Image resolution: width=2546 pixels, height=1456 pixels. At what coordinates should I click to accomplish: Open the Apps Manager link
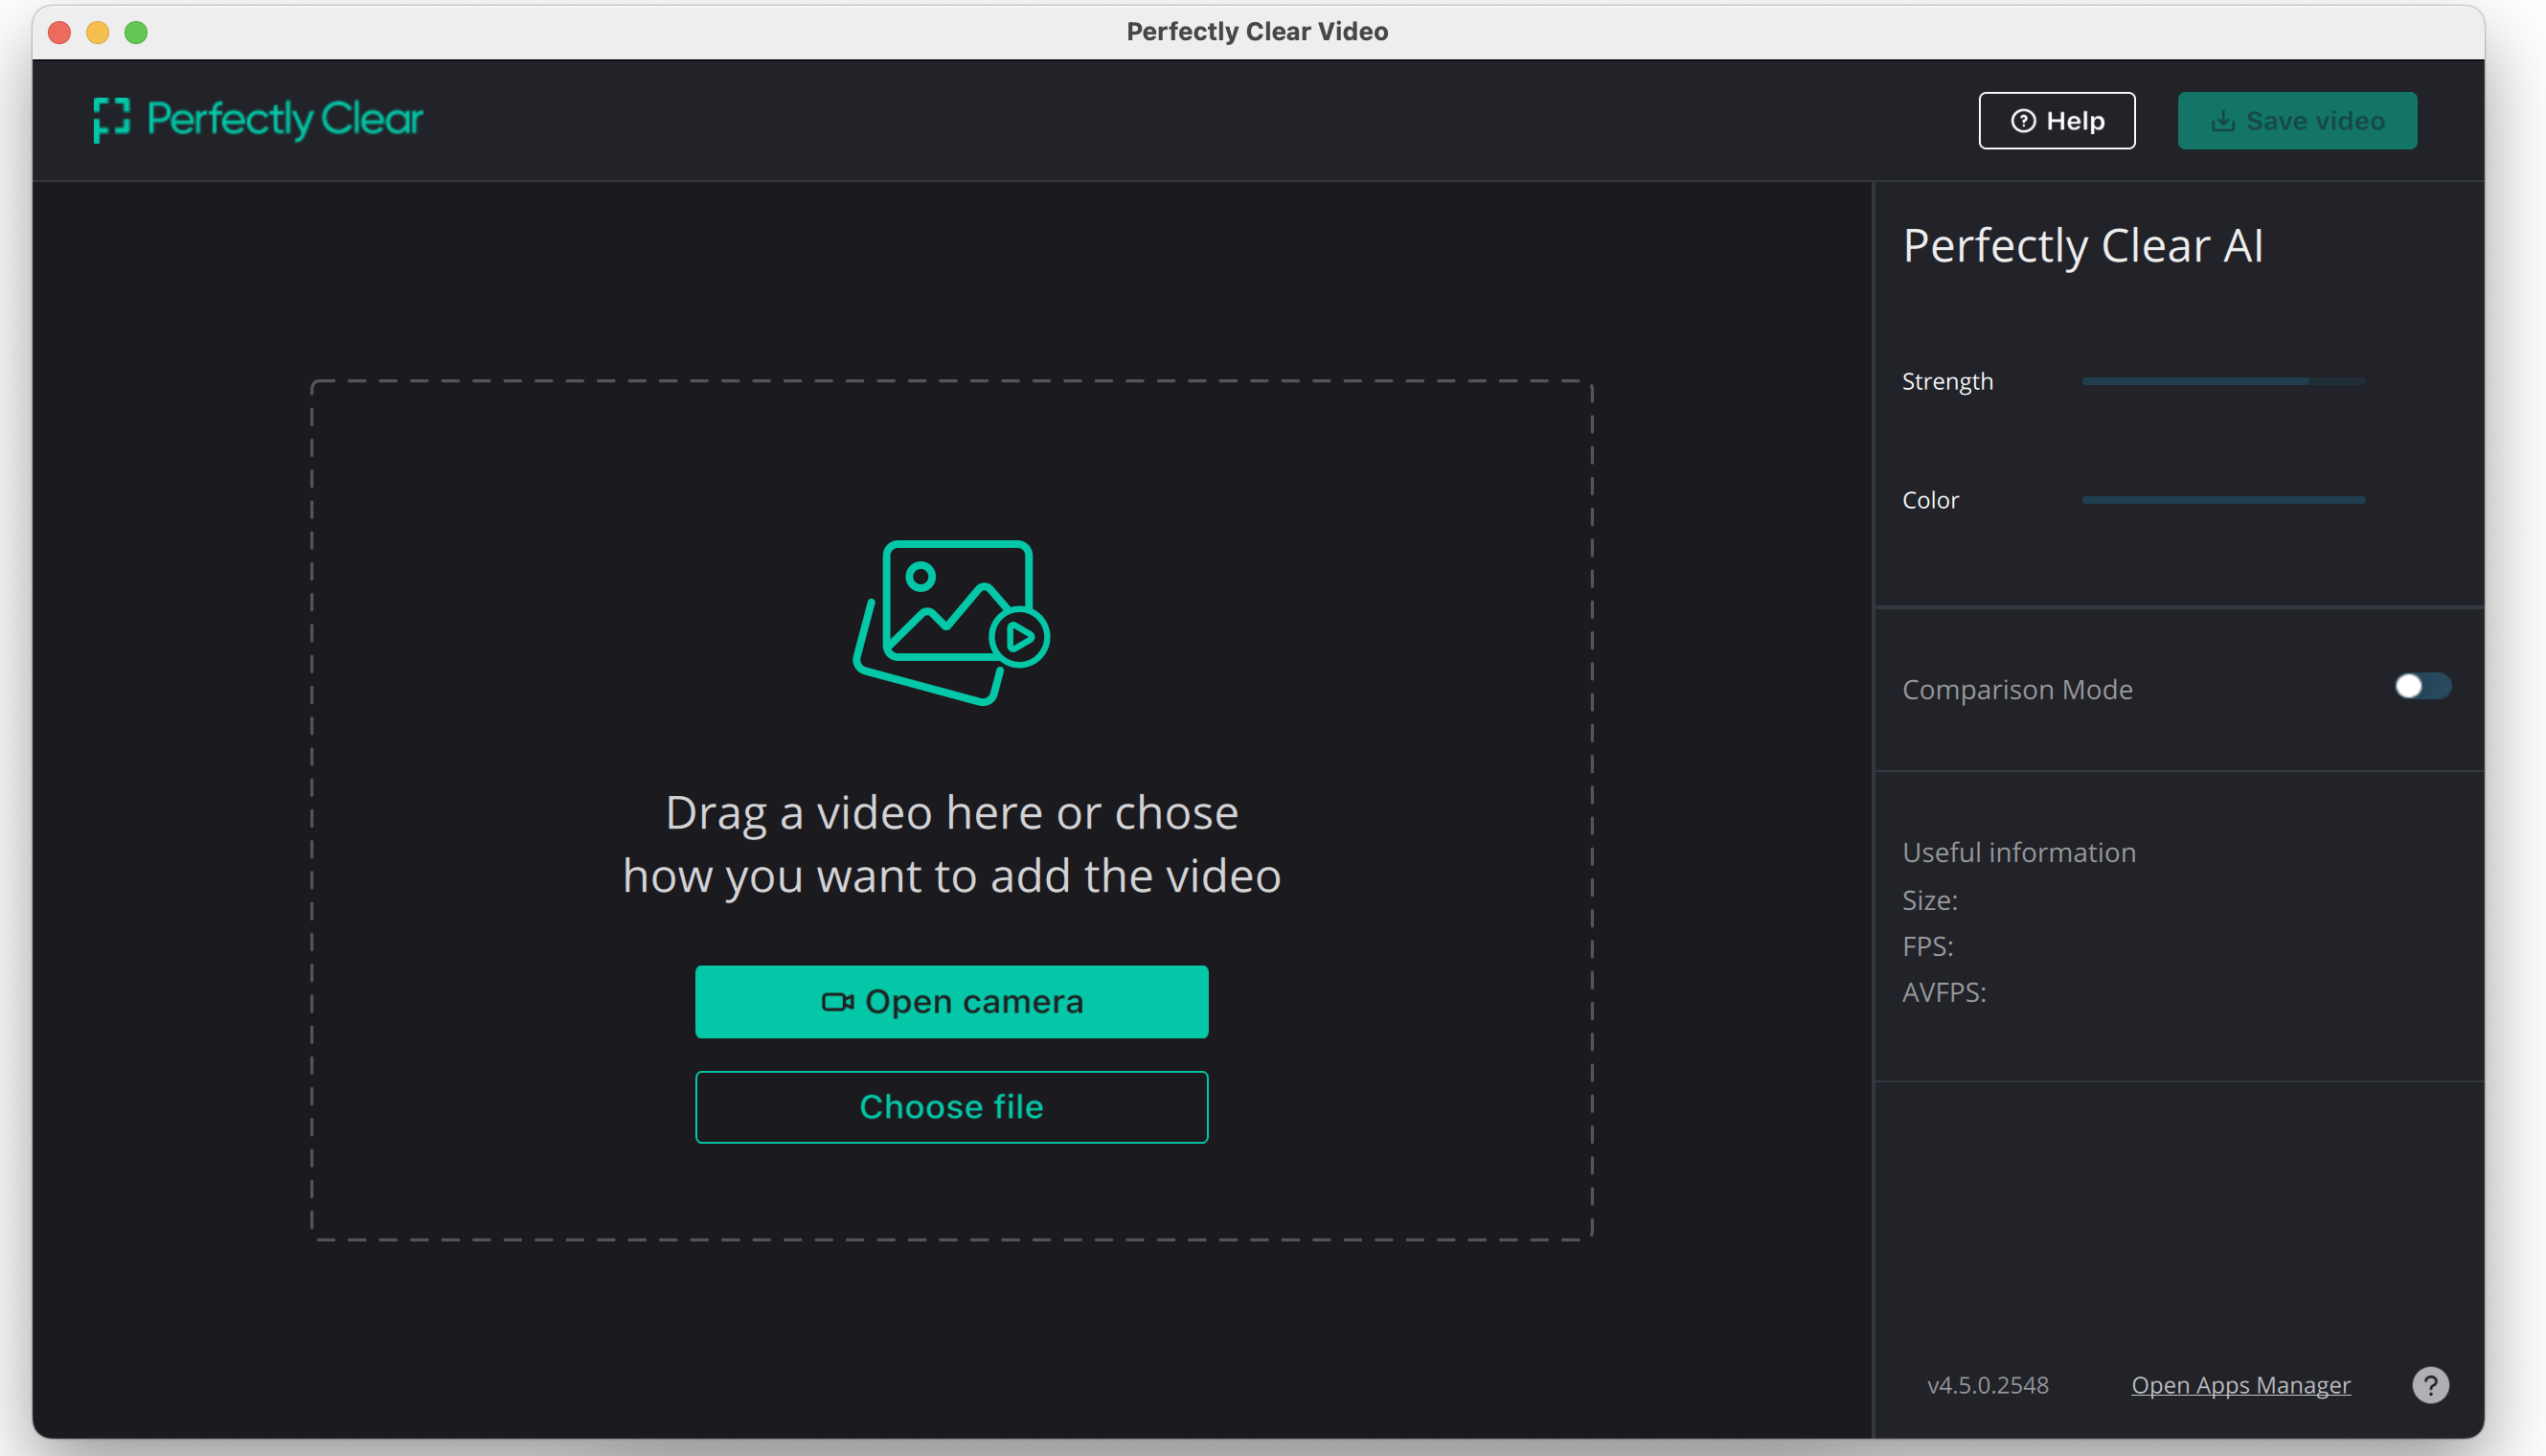pos(2240,1385)
